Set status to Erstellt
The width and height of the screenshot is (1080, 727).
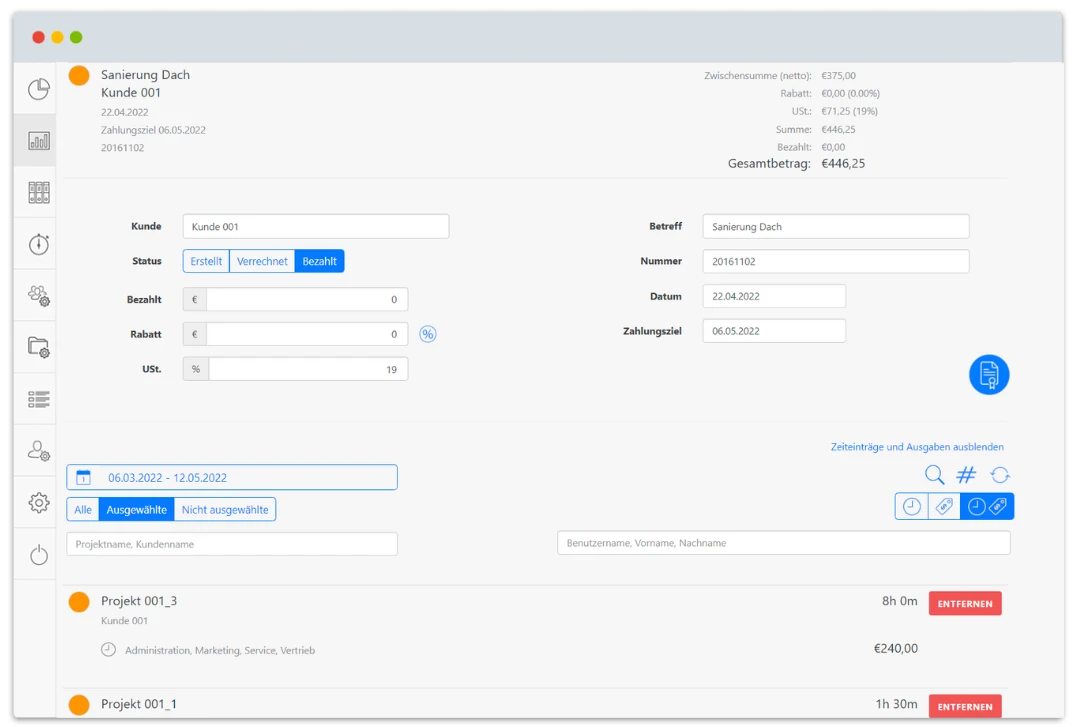coord(206,261)
